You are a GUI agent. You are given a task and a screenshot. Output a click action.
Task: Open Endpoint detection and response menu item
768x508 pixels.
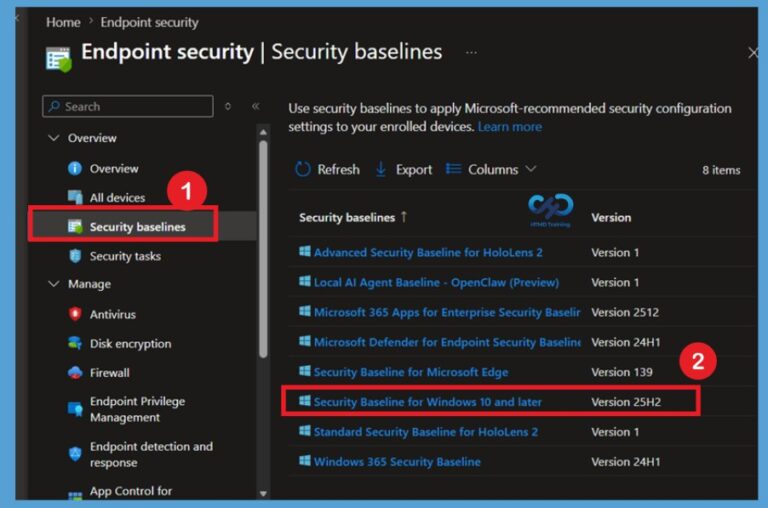(x=151, y=454)
